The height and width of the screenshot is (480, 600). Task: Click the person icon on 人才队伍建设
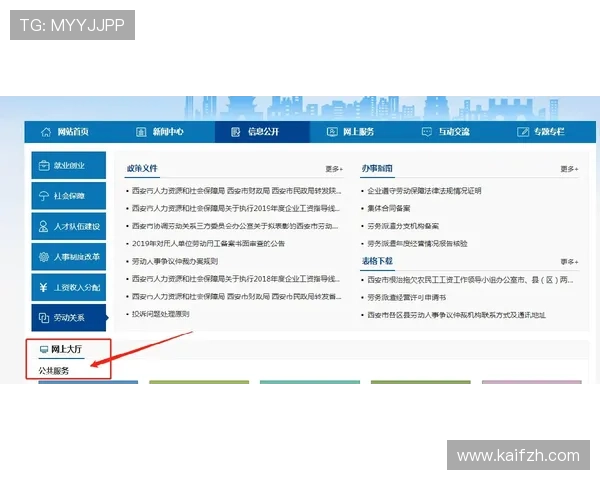pos(44,226)
